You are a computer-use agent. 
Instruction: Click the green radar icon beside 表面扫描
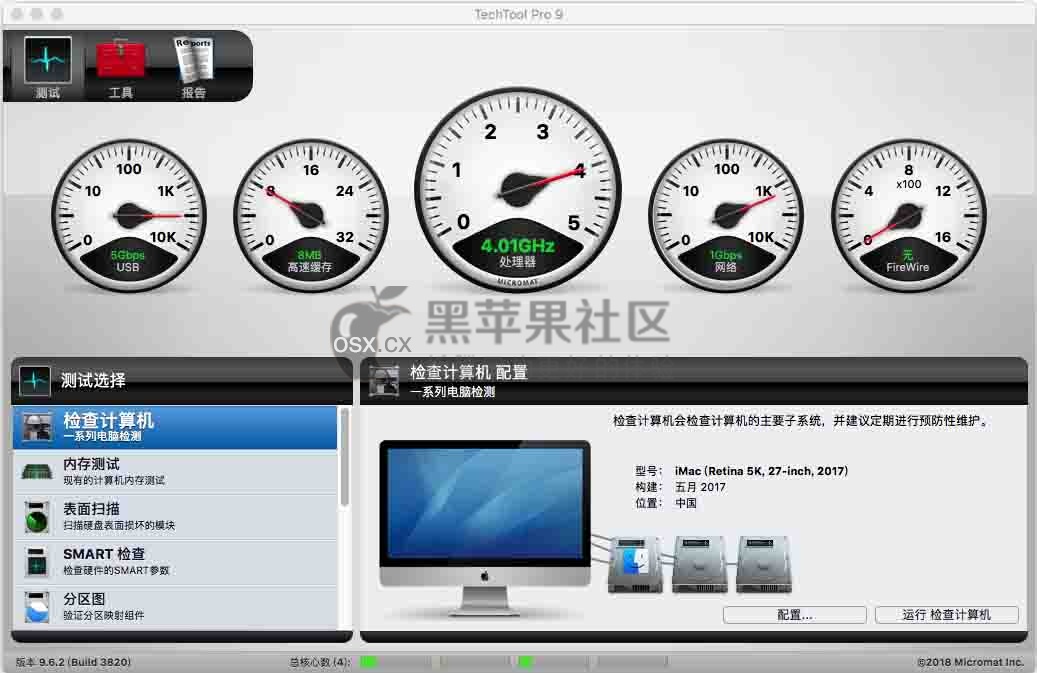37,517
